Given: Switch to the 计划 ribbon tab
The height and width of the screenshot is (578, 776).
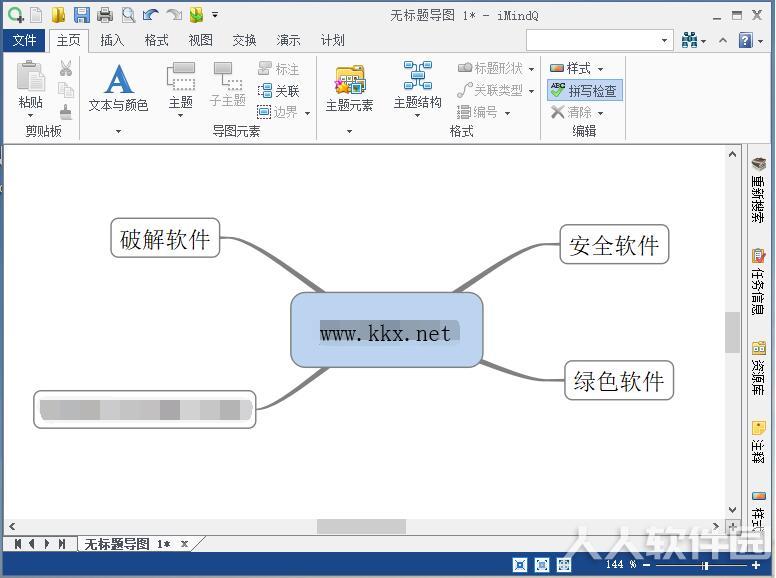Looking at the screenshot, I should pos(333,40).
